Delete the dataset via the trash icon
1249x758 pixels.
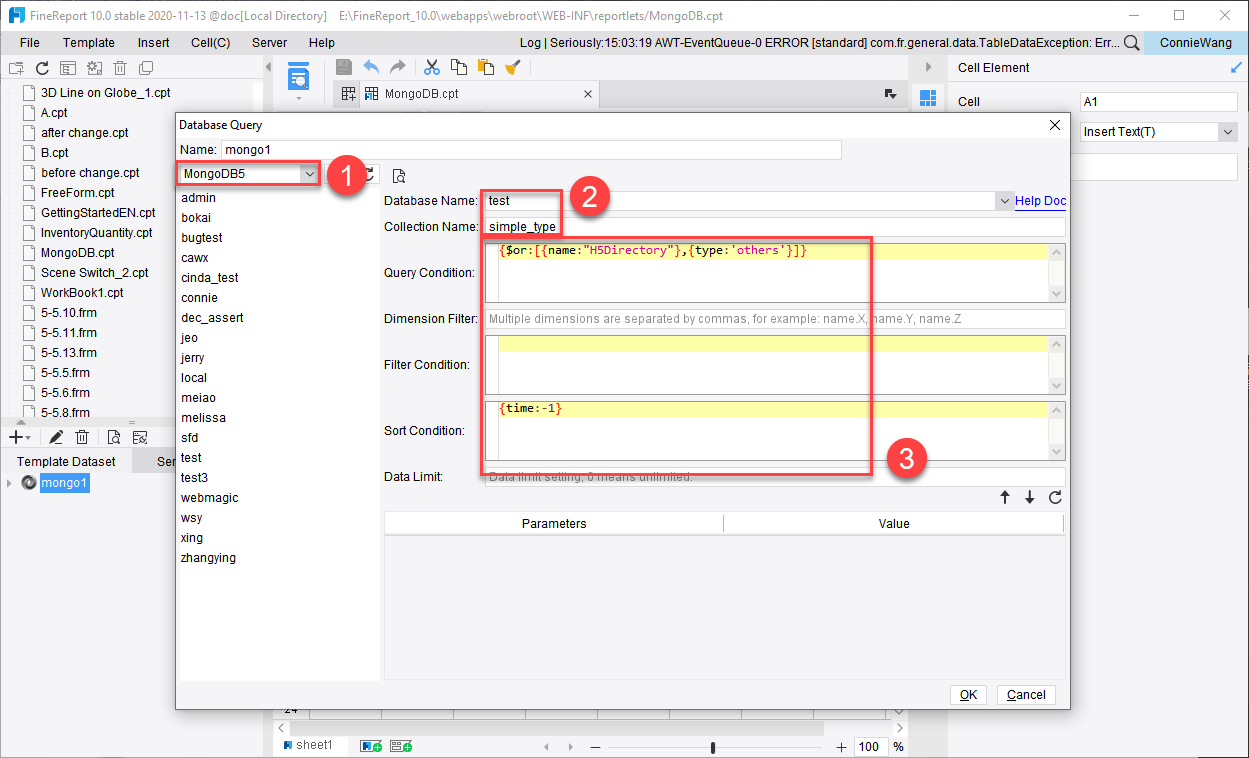point(82,437)
